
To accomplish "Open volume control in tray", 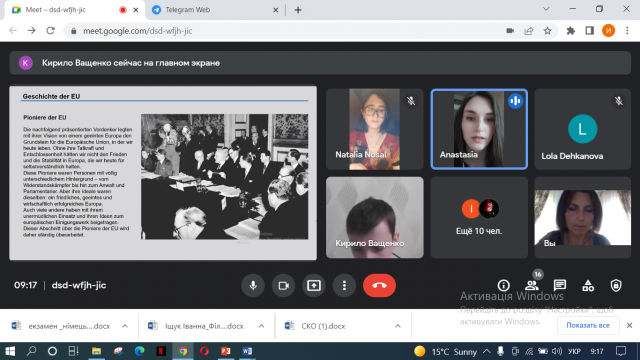I will (x=557, y=351).
